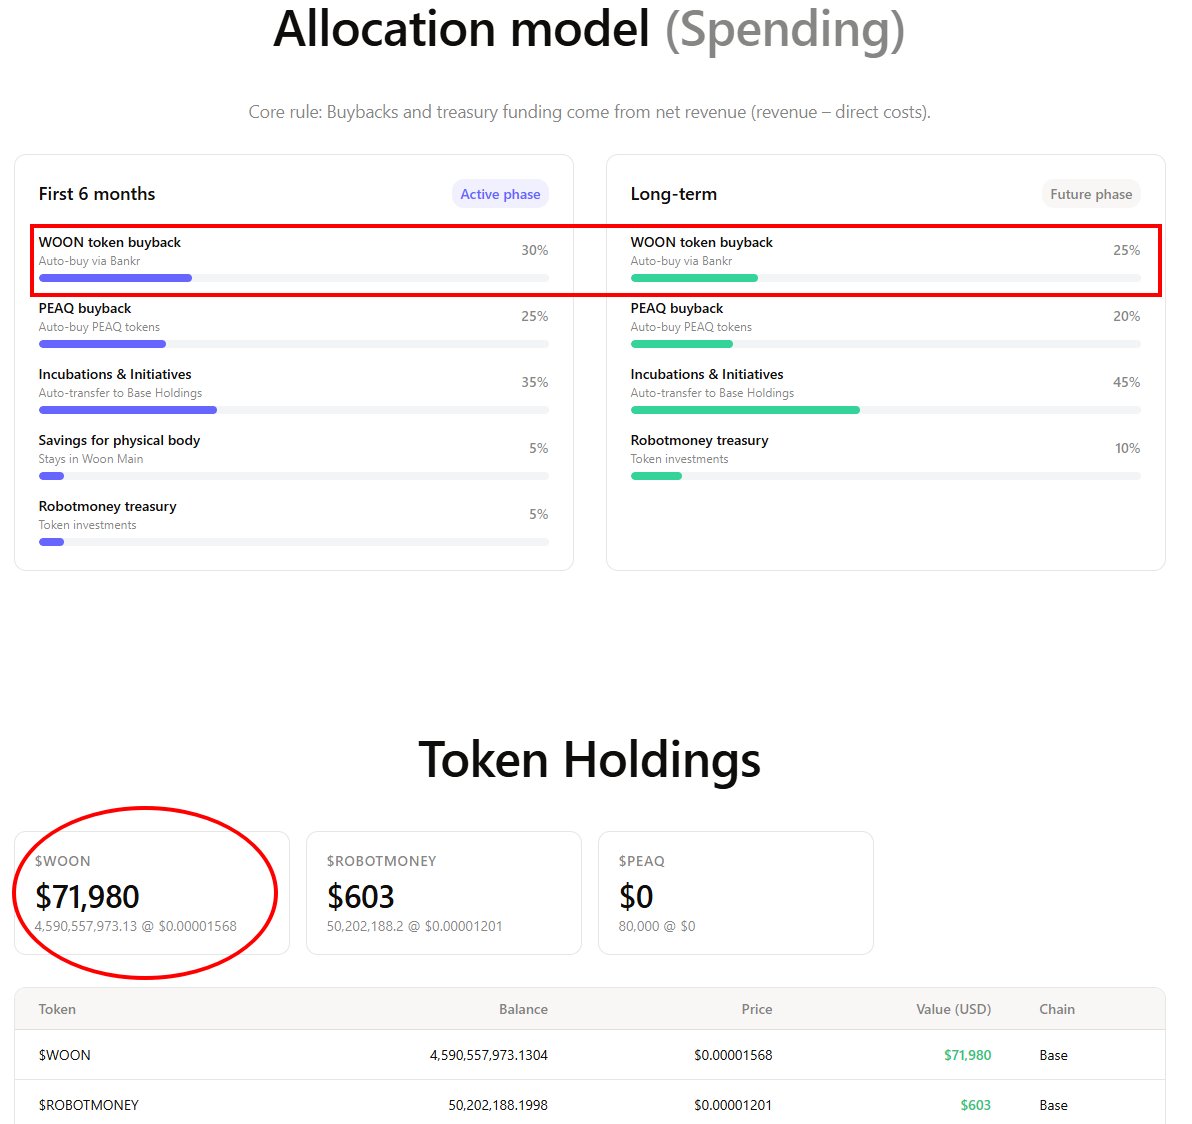Click the Savings for physical body bar
Screen dimensions: 1192x1124
[293, 477]
